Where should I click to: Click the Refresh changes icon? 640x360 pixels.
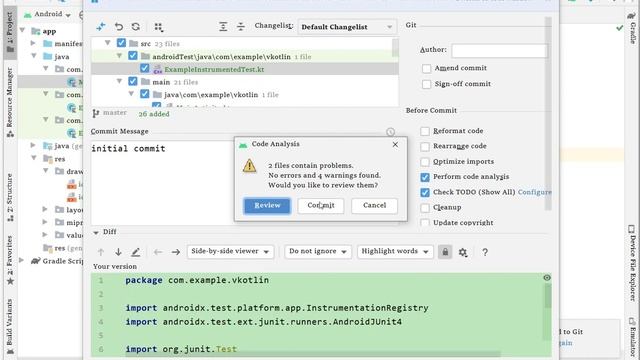pos(136,27)
